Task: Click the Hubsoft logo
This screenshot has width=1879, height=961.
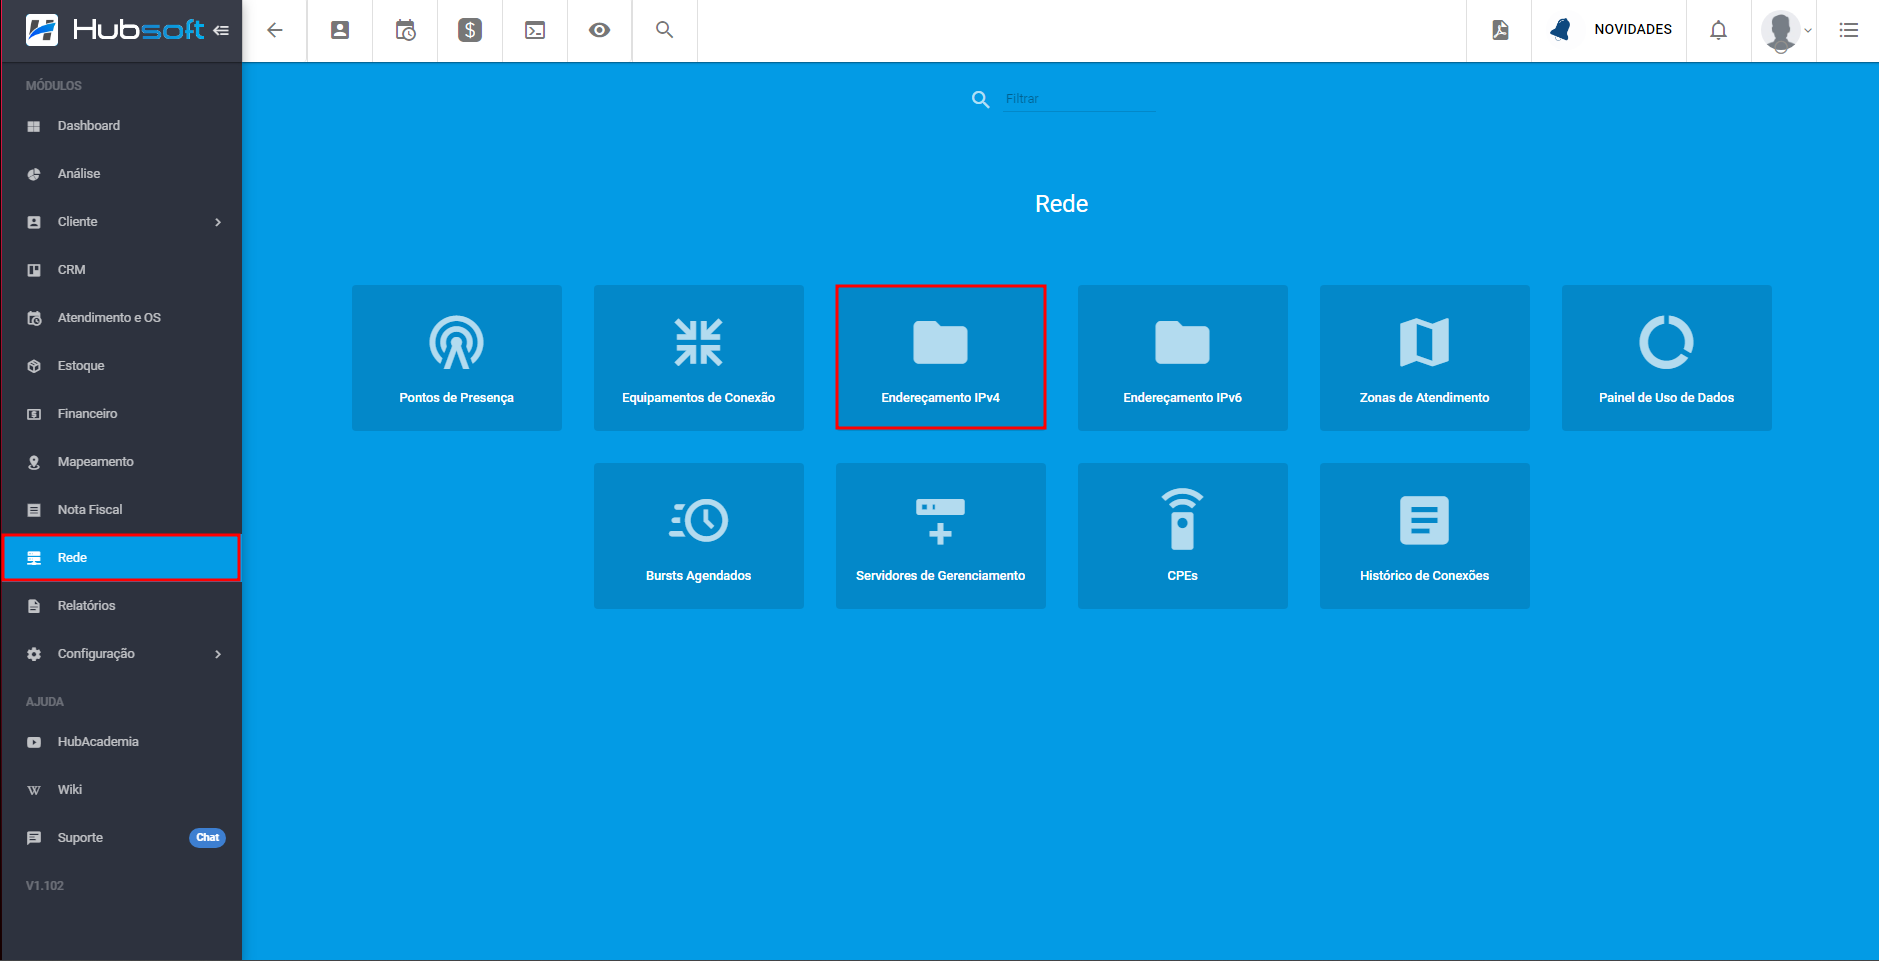Action: 115,30
